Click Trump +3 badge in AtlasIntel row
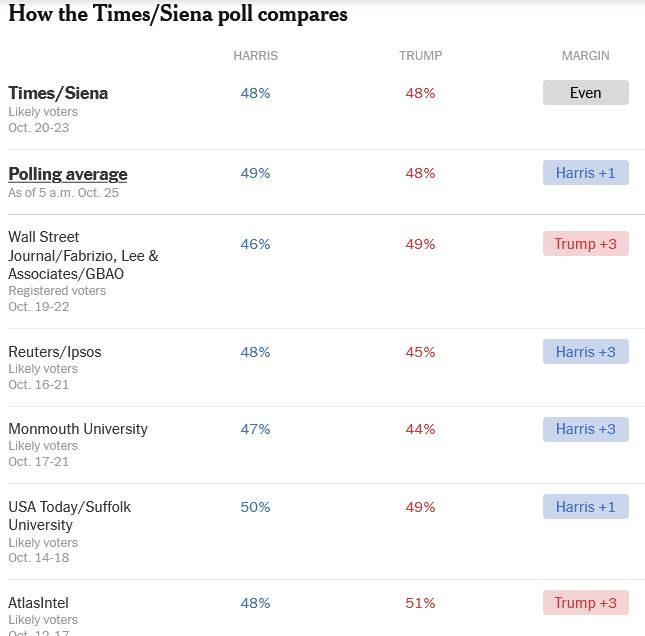 pyautogui.click(x=585, y=603)
